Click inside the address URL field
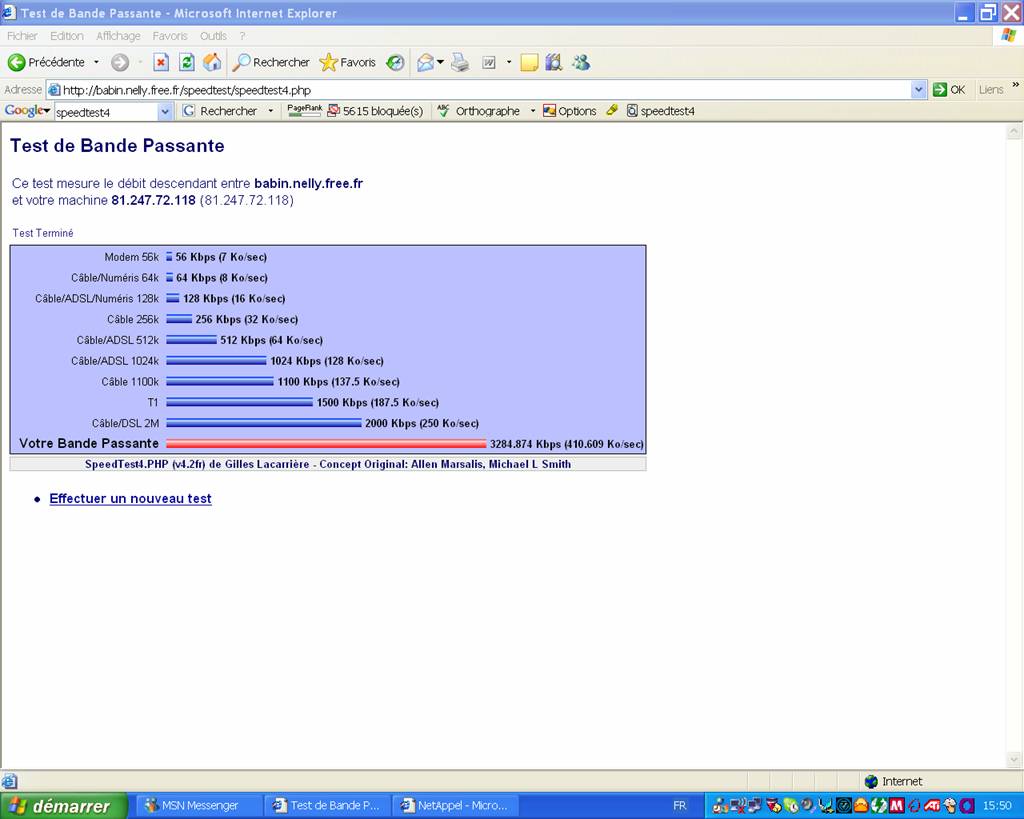Image resolution: width=1024 pixels, height=819 pixels. click(x=480, y=89)
